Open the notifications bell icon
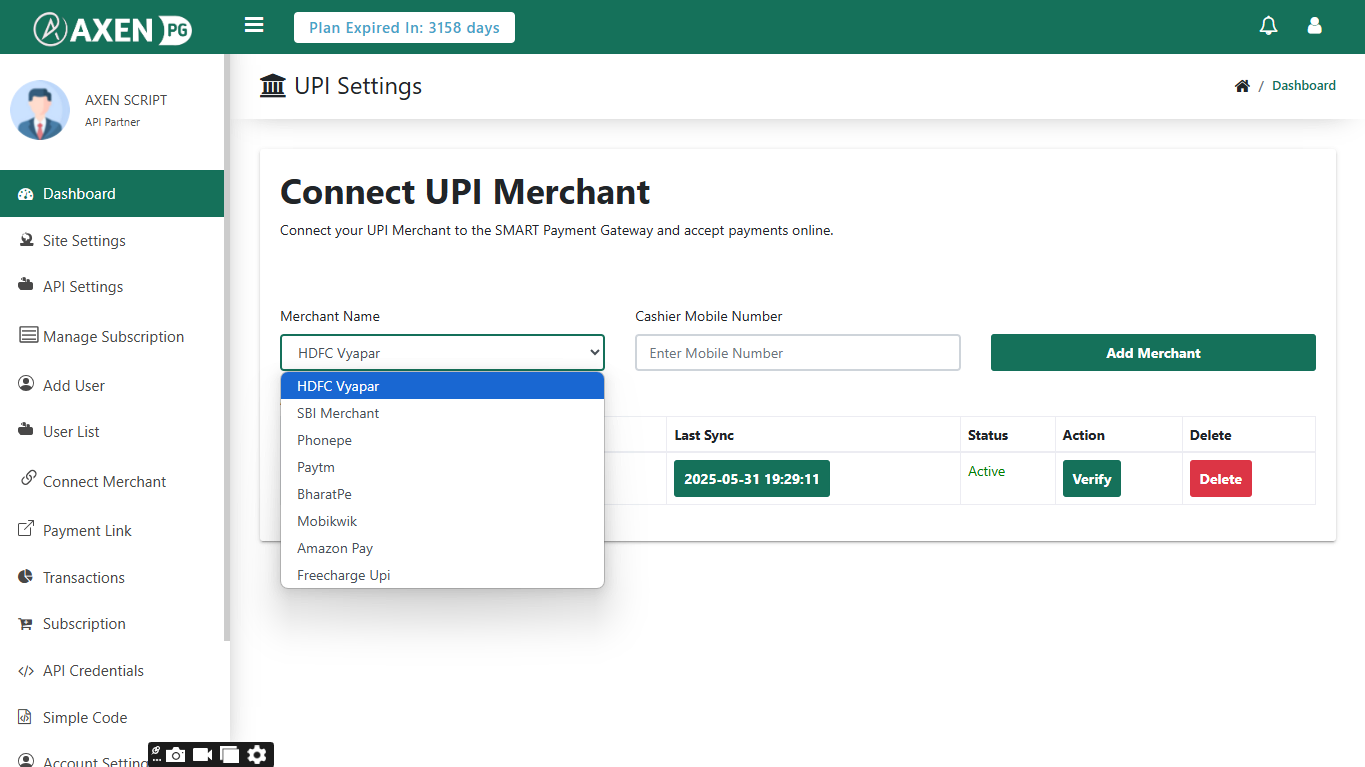1365x767 pixels. (x=1268, y=26)
